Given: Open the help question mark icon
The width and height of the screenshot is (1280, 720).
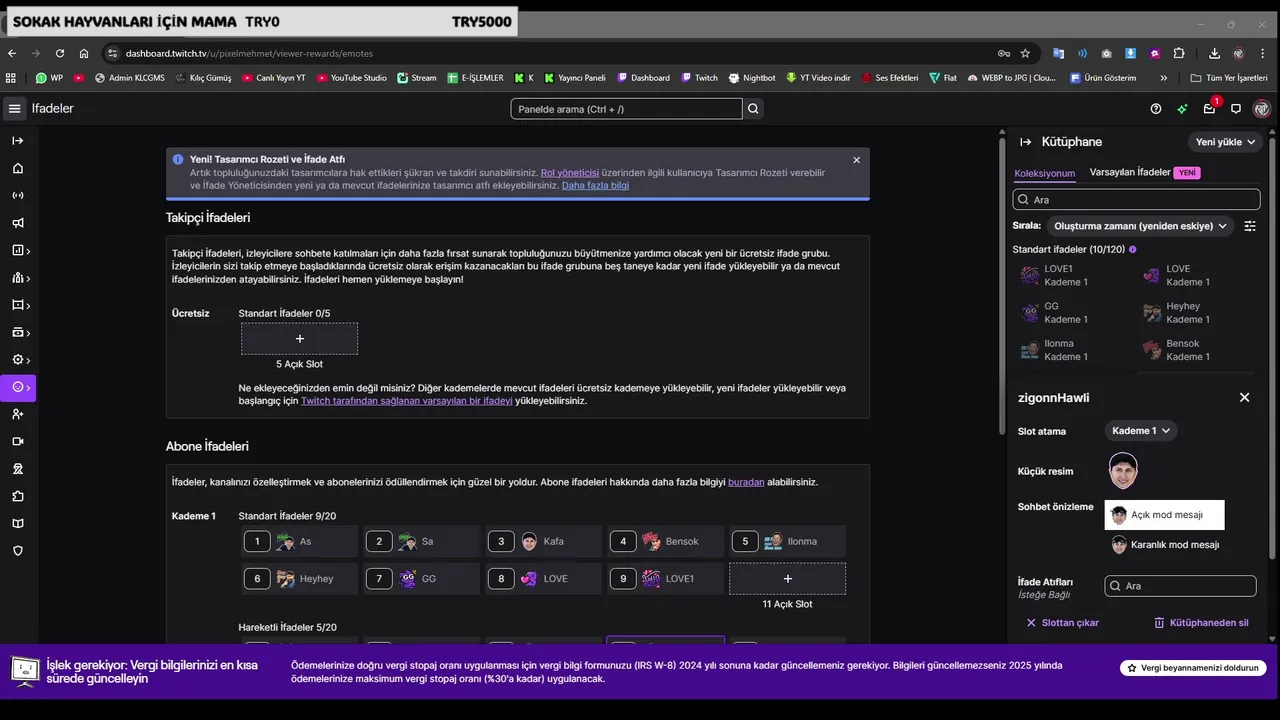Looking at the screenshot, I should pos(1156,109).
